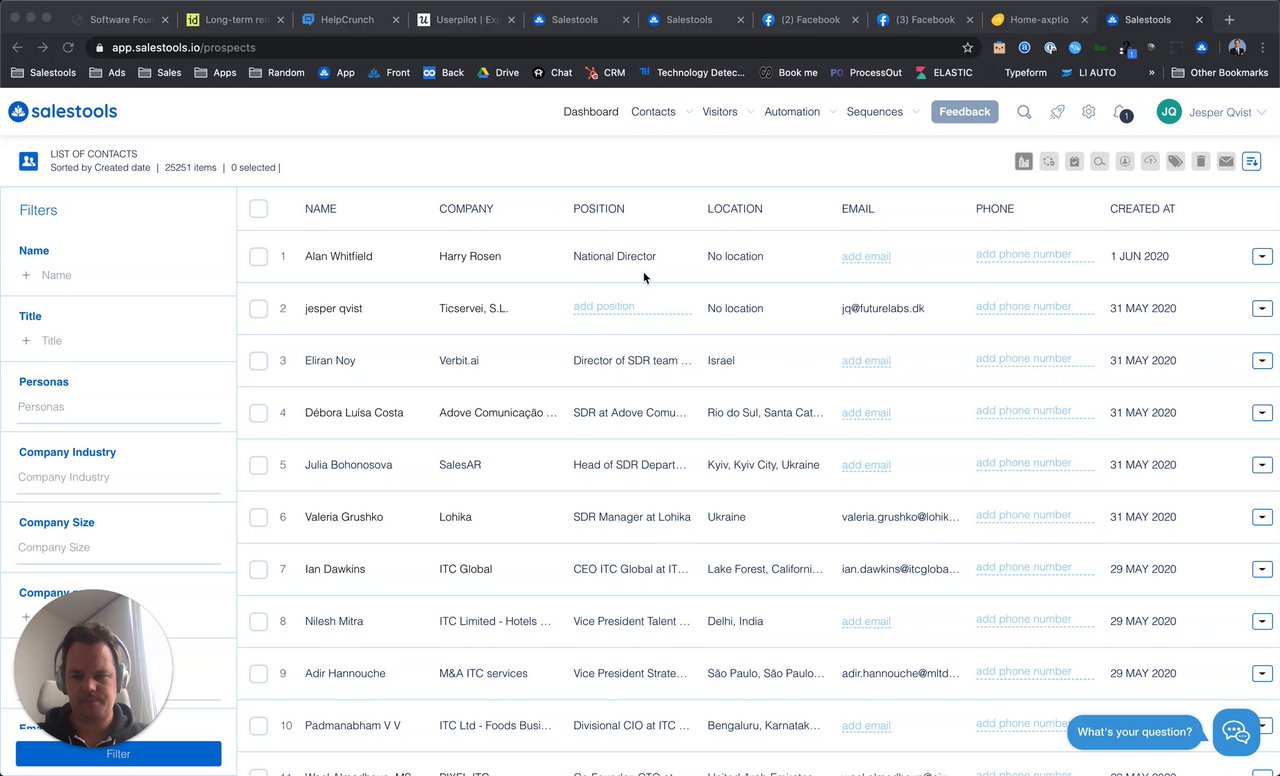Apply filters with the Filter button

118,754
